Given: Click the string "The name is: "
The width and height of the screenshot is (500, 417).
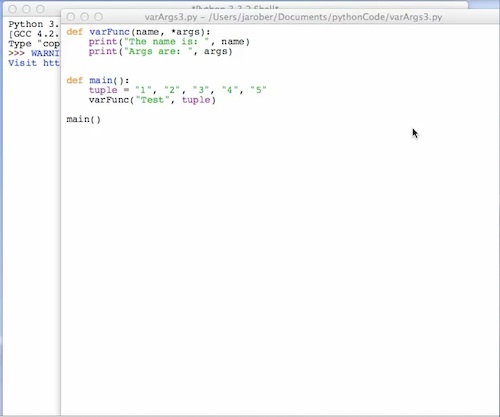Looking at the screenshot, I should coord(167,42).
